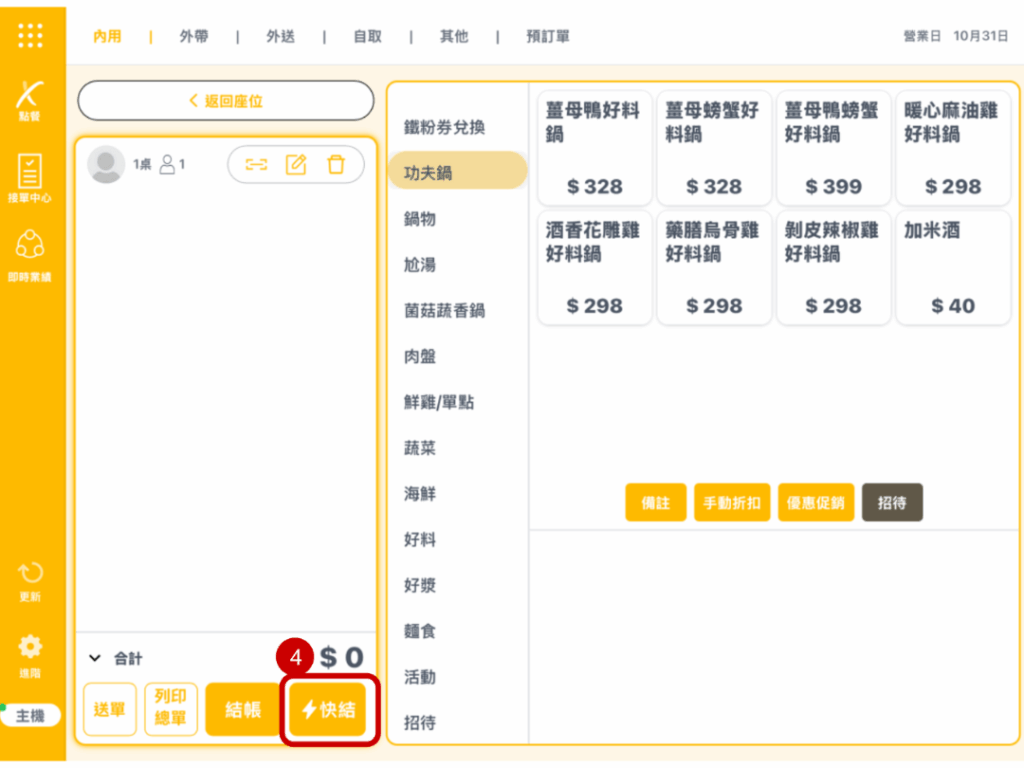Screen dimensions: 1024x768
Task: Click the 手動折扣 manual discount button
Action: [x=732, y=503]
